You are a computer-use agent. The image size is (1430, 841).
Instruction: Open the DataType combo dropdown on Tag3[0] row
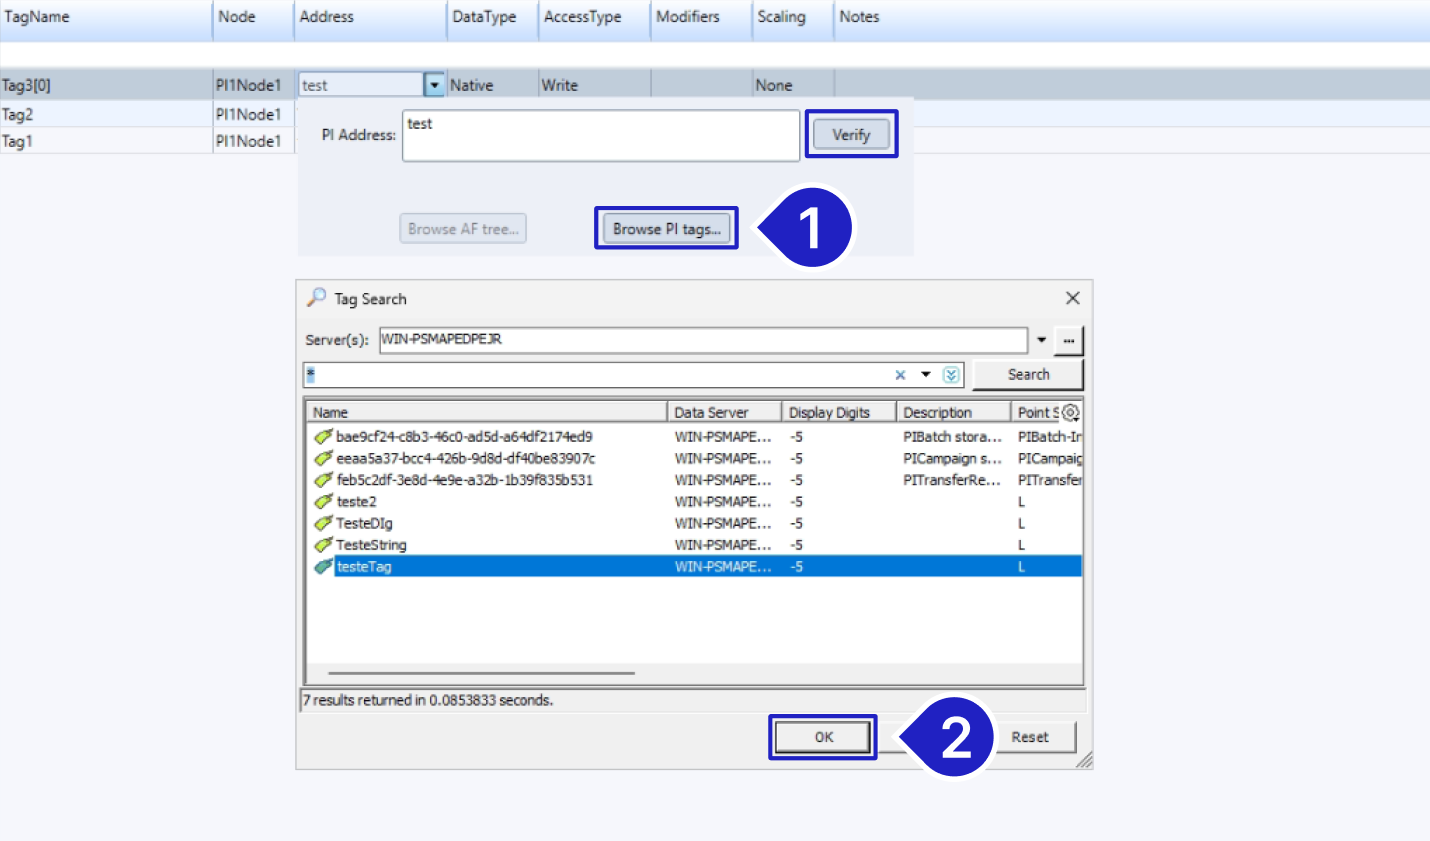point(433,84)
